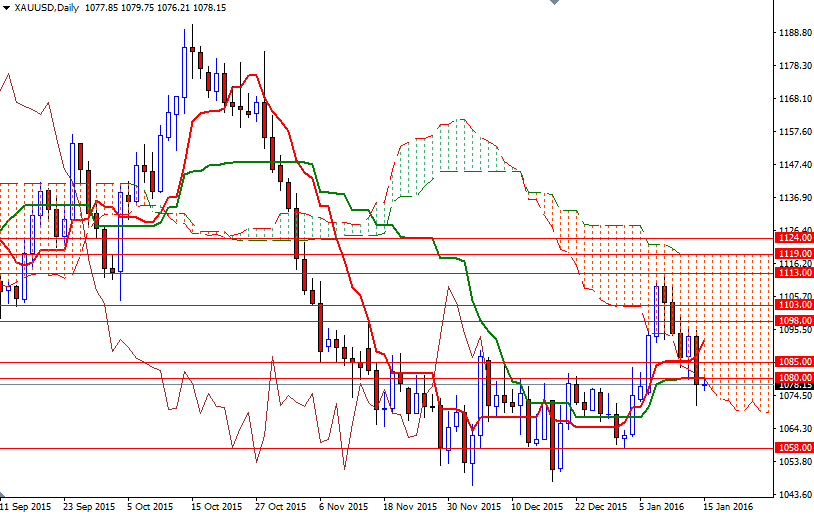This screenshot has width=814, height=516.
Task: Click the 1147.40 price scale label
Action: click(x=794, y=164)
